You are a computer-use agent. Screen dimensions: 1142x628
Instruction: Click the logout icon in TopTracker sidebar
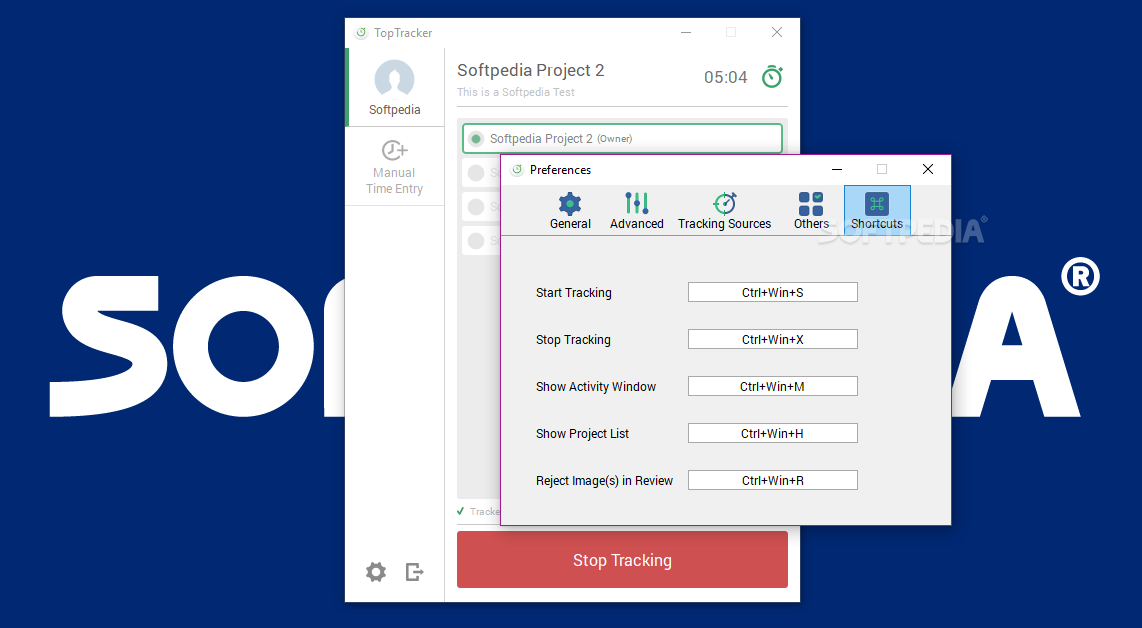coord(414,572)
